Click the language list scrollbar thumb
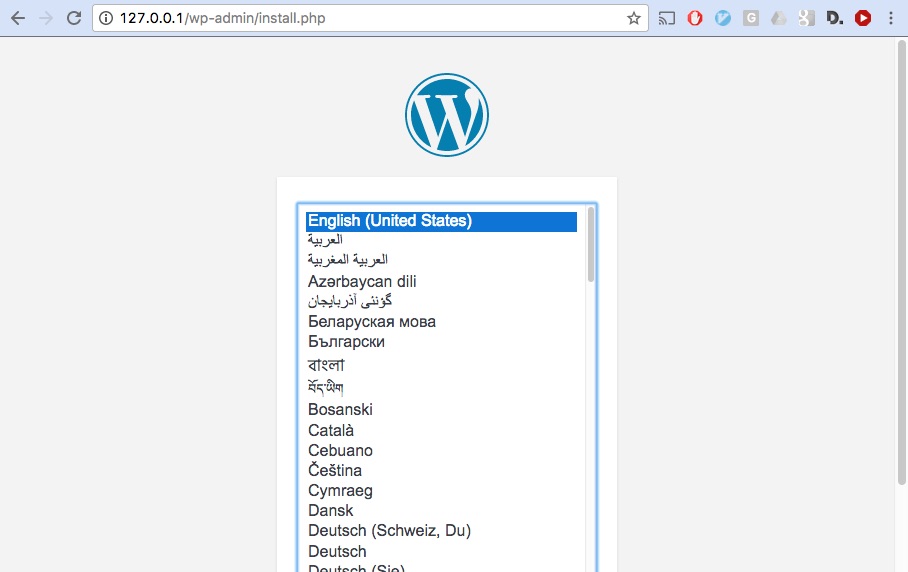Viewport: 908px width, 572px height. click(x=591, y=244)
